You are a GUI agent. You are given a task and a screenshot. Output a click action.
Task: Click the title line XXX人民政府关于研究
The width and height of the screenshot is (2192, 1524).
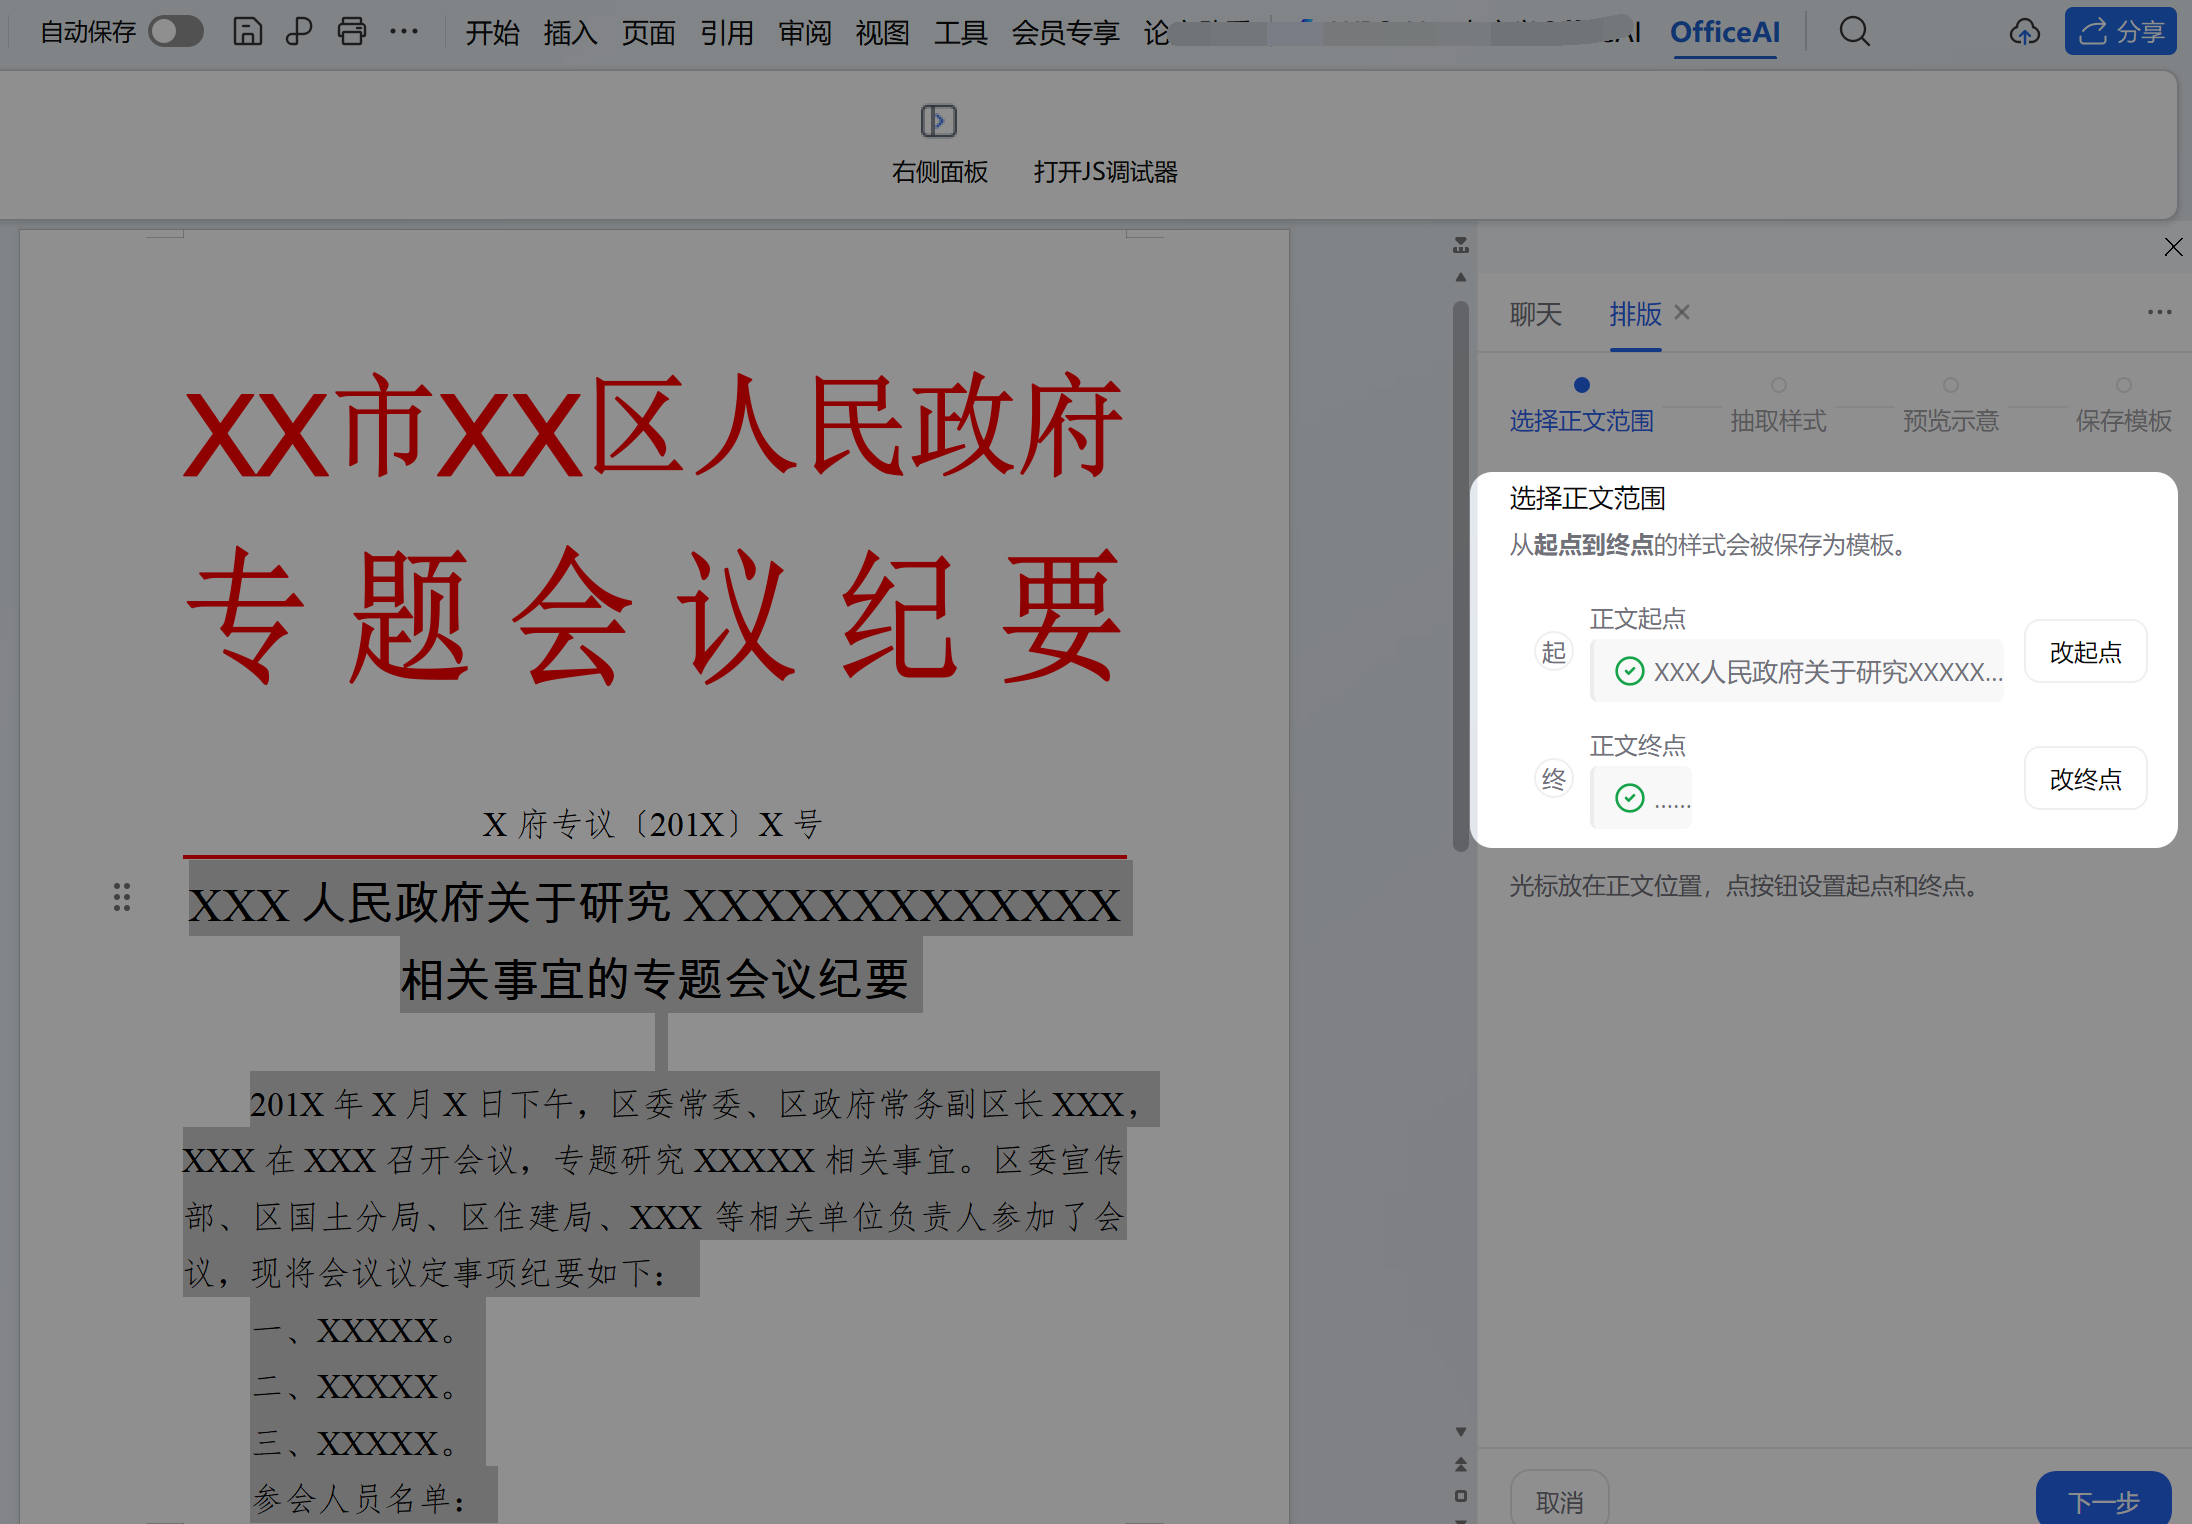(654, 904)
